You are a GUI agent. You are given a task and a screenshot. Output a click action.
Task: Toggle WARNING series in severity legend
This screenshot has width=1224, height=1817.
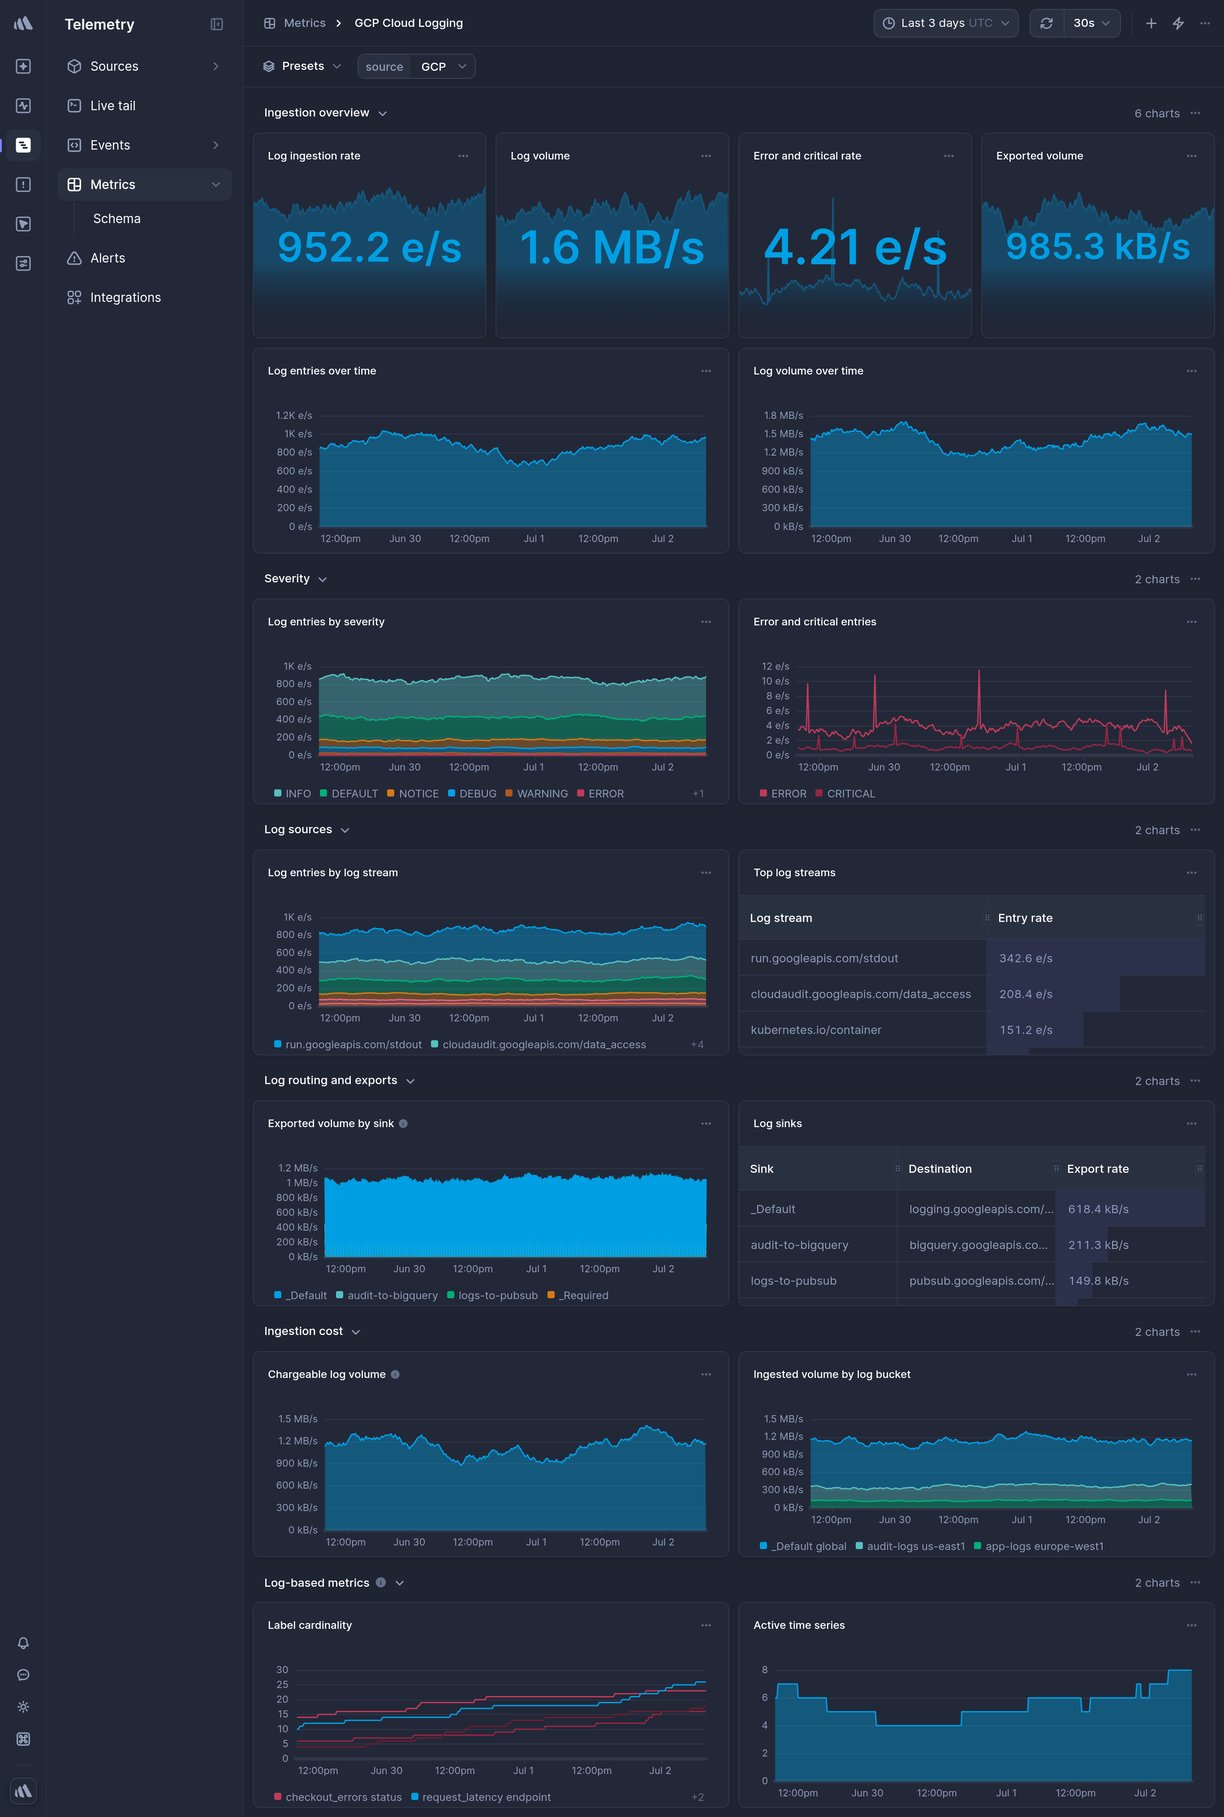[536, 794]
